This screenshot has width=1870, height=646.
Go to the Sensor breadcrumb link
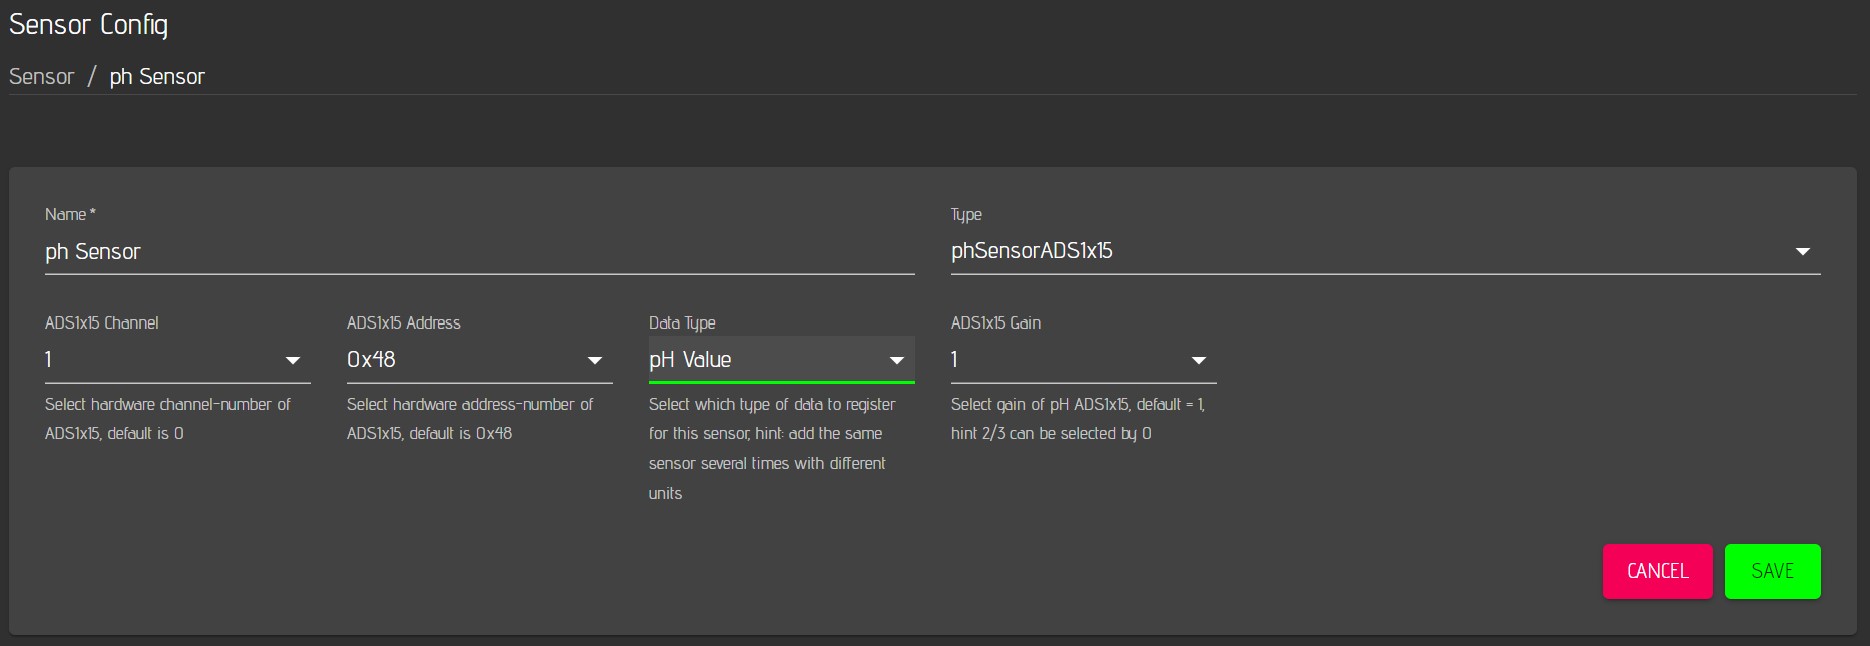click(x=42, y=77)
